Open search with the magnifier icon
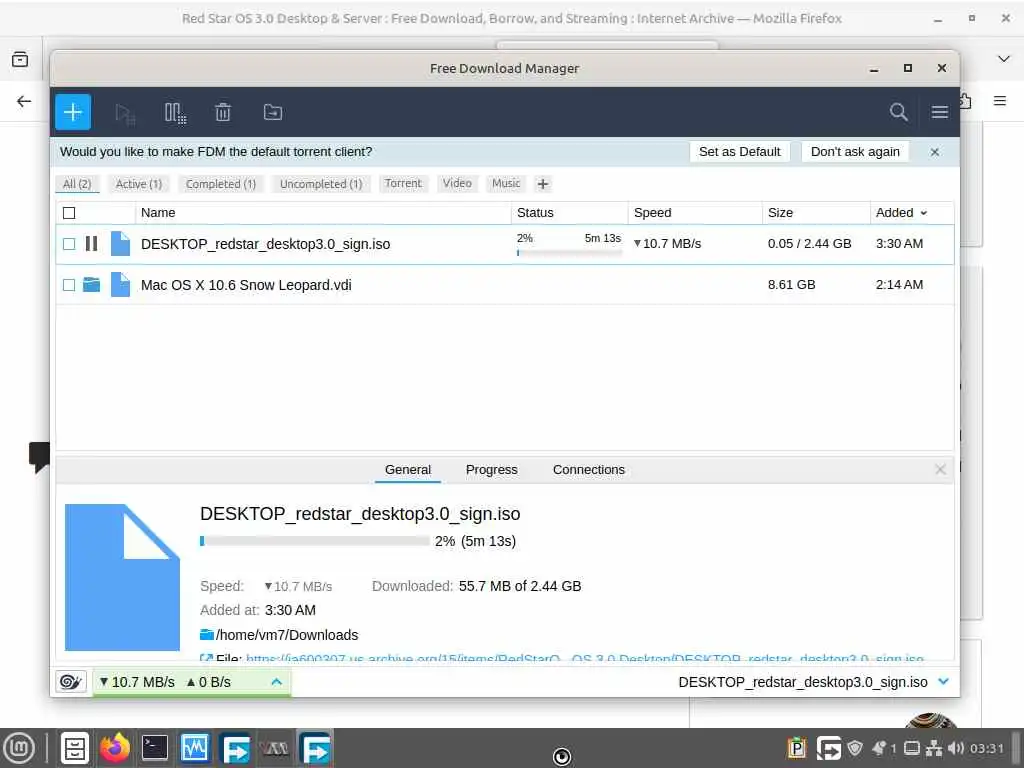1024x768 pixels. [899, 112]
